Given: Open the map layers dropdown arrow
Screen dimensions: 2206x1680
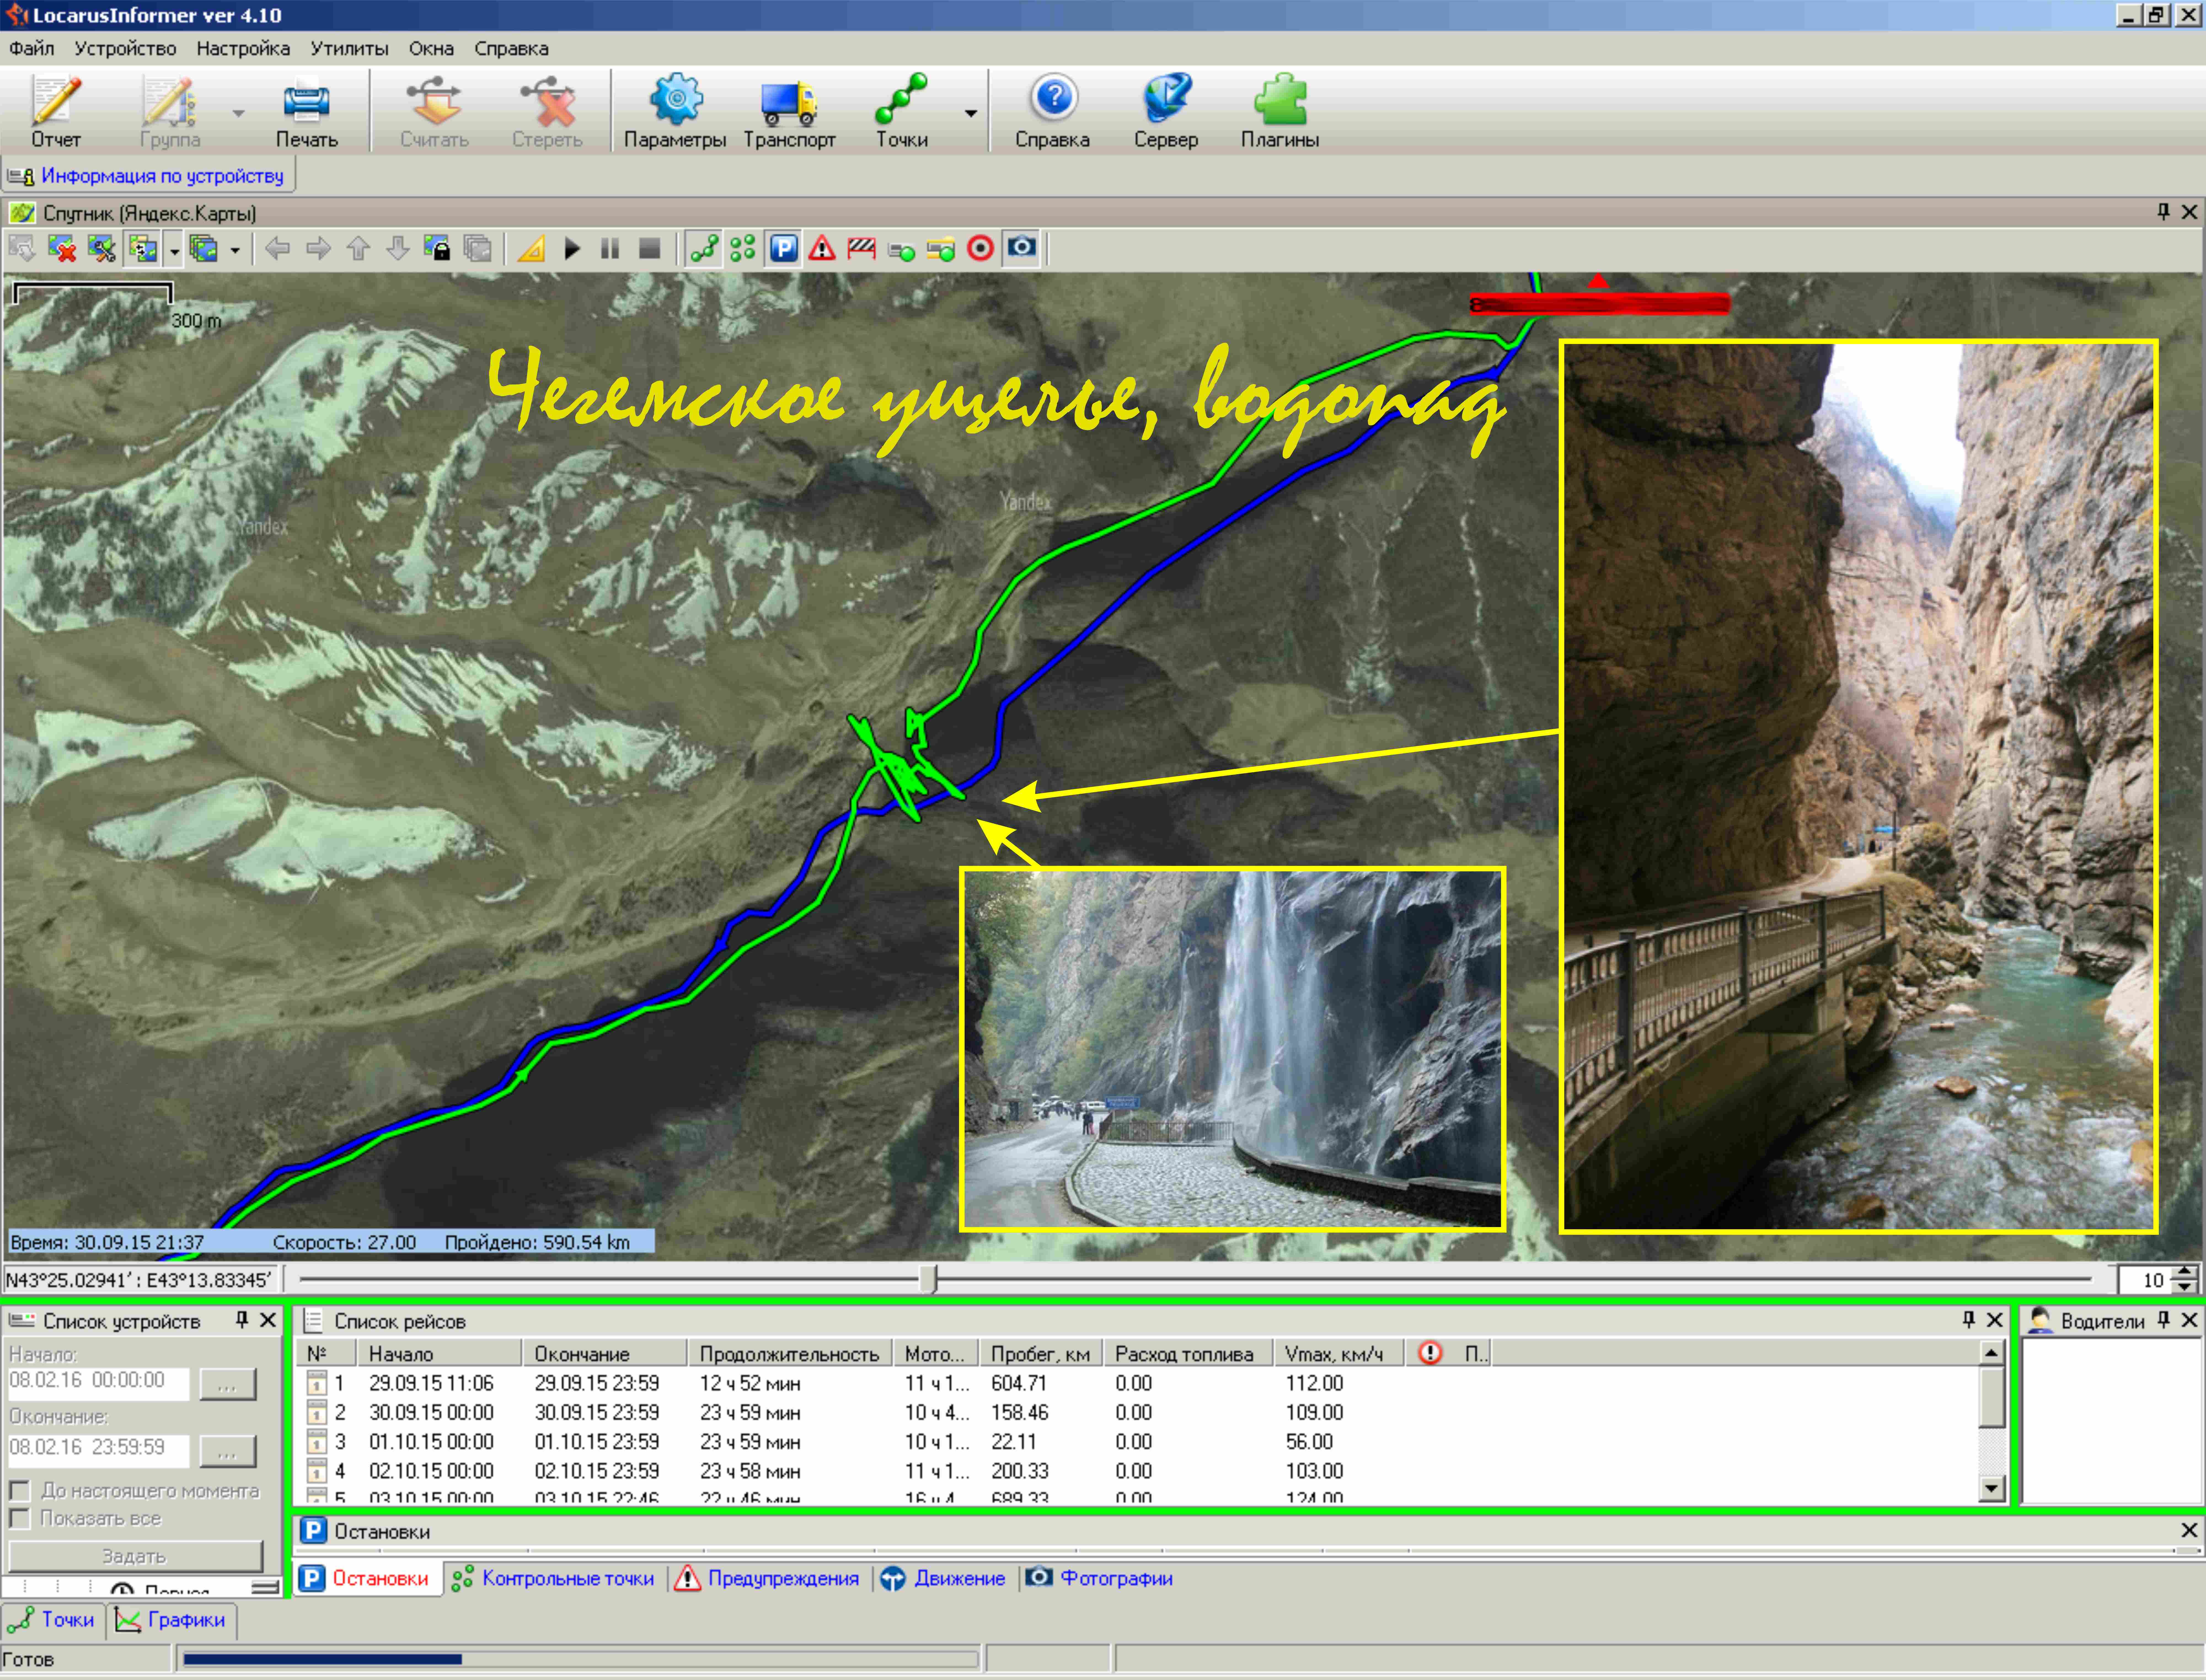Looking at the screenshot, I should [x=235, y=250].
